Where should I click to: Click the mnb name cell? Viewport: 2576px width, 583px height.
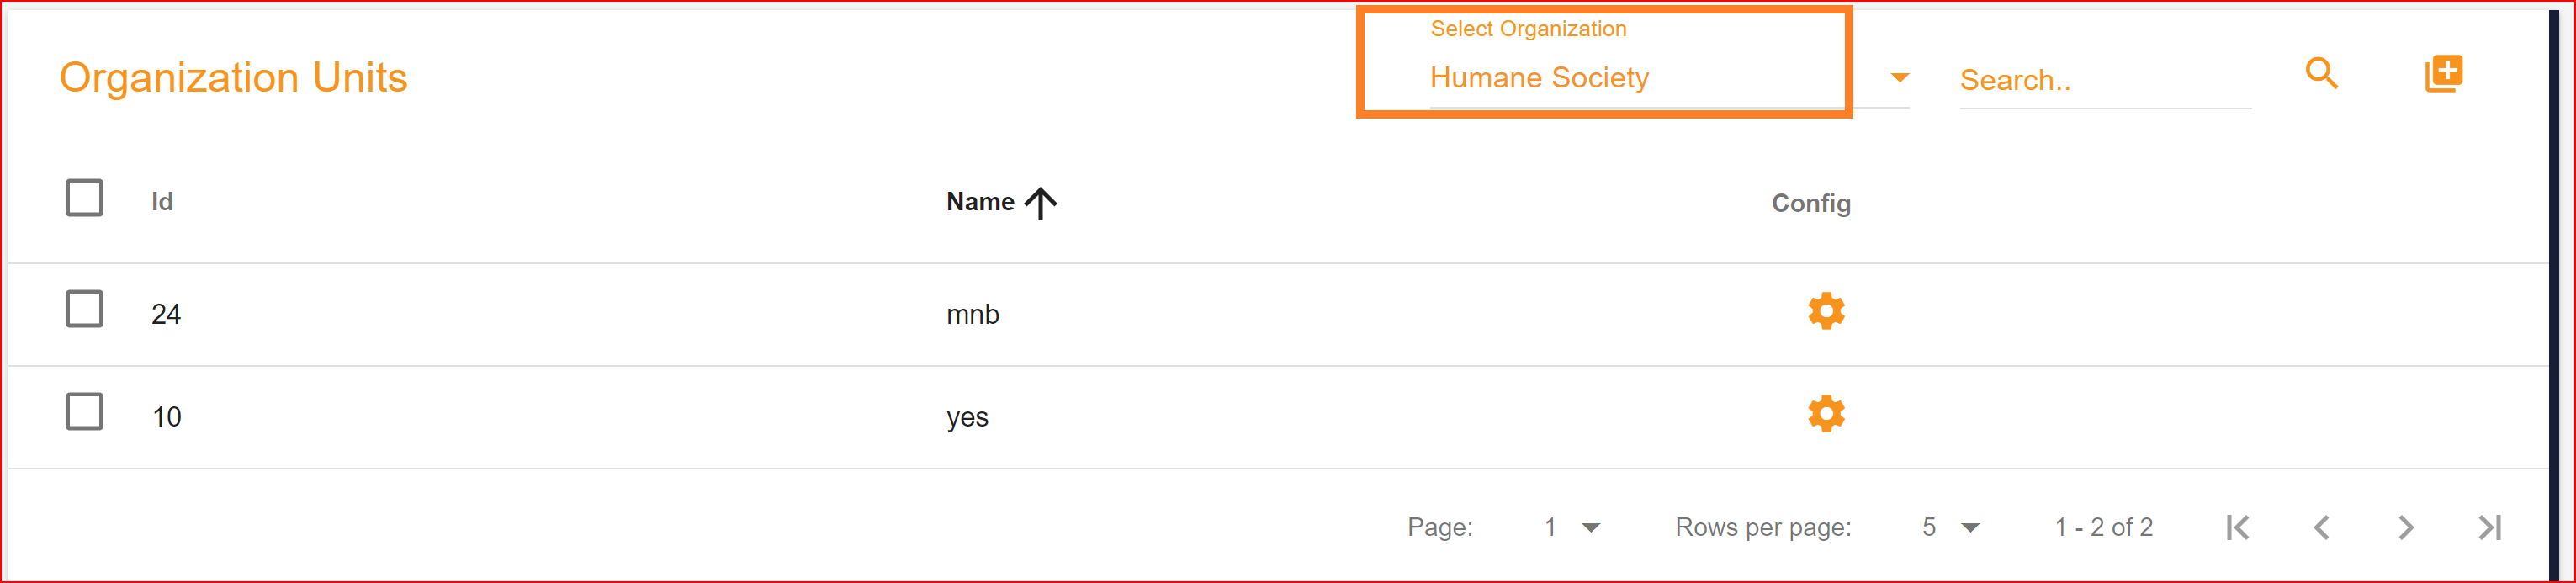tap(972, 314)
